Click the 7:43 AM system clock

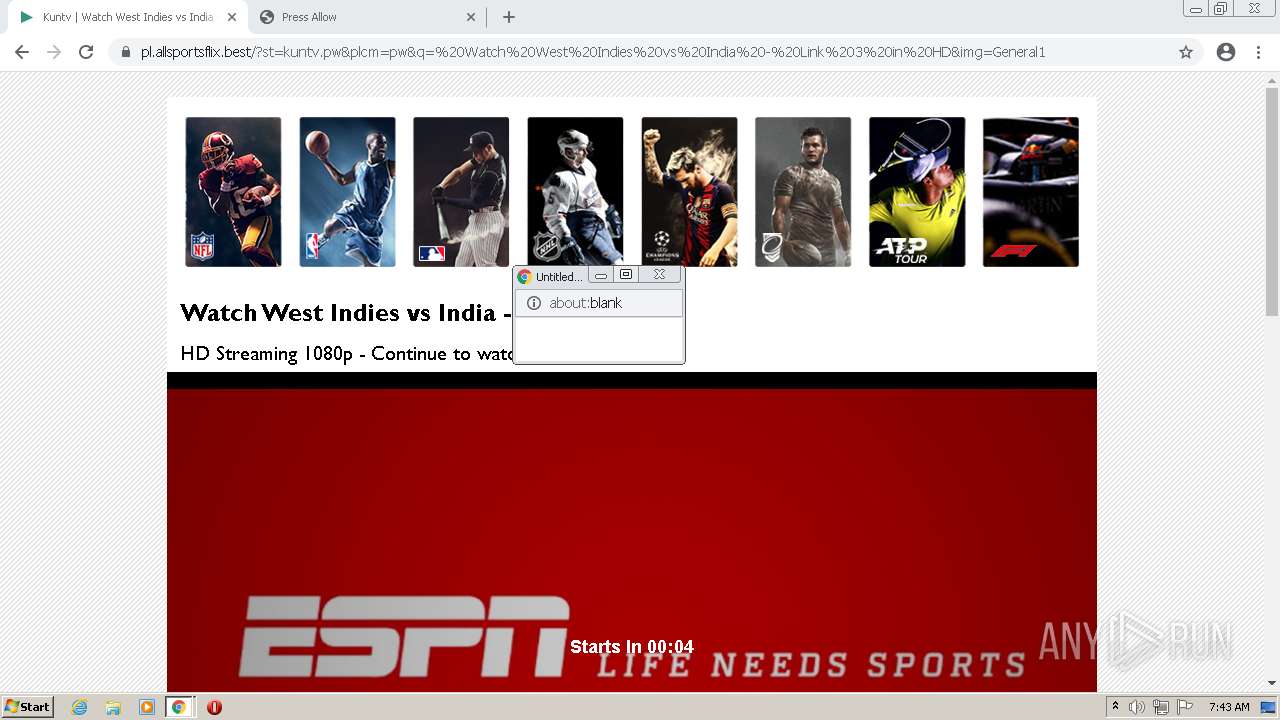[x=1229, y=707]
